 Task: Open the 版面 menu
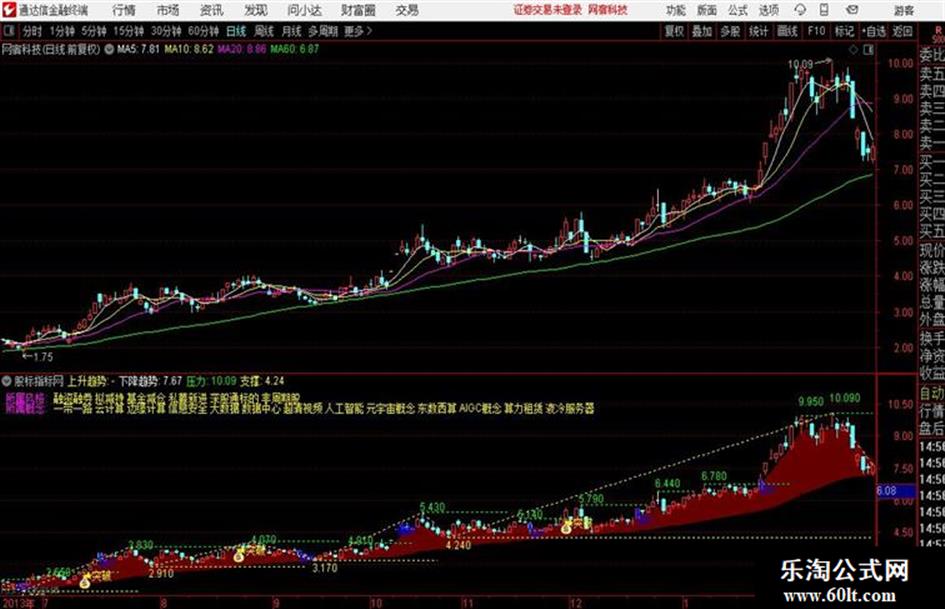(x=707, y=10)
